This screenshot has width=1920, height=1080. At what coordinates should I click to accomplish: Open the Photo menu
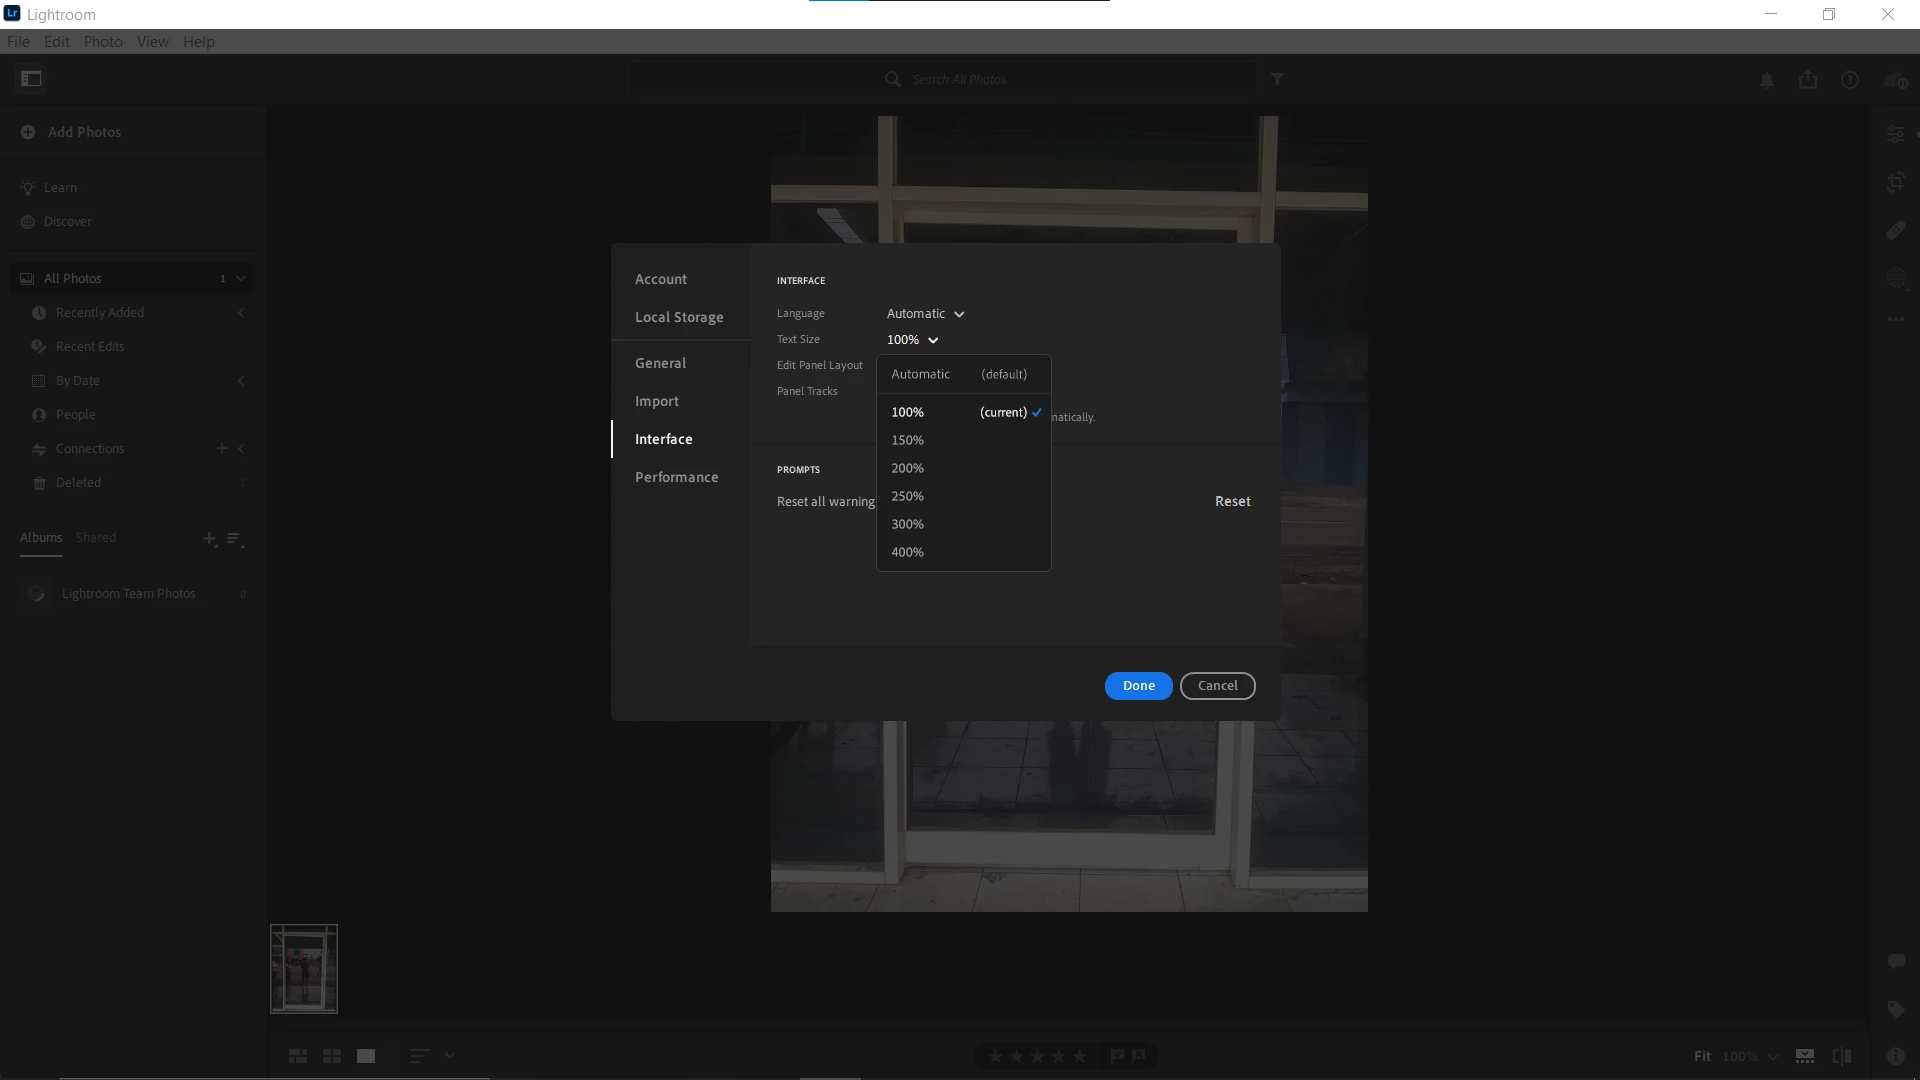click(102, 42)
